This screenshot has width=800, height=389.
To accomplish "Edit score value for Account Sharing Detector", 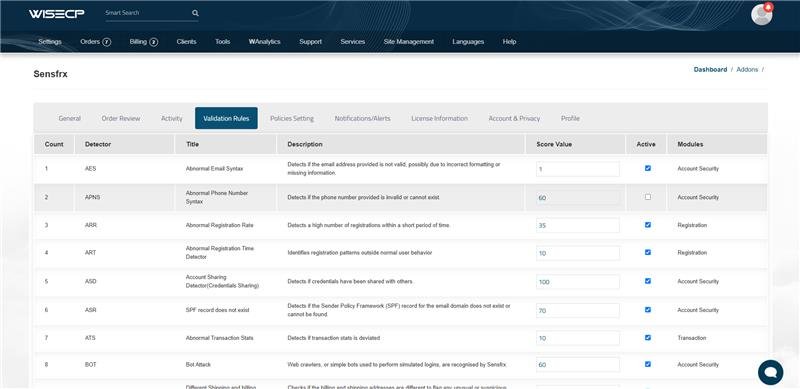I will point(578,282).
